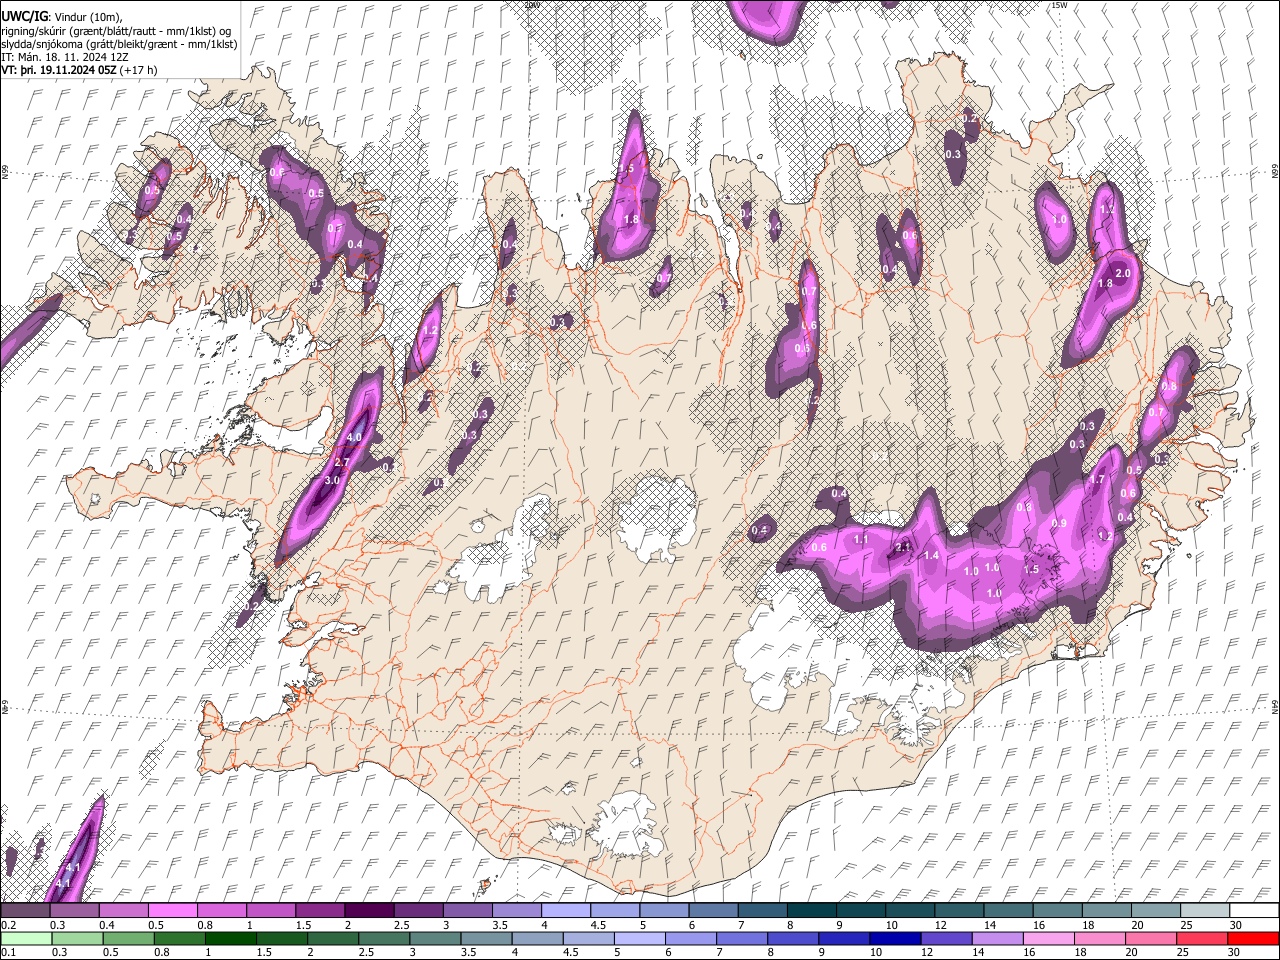Image resolution: width=1280 pixels, height=960 pixels.
Task: Choose lower legend swatch between 12 and 14
Action: pyautogui.click(x=947, y=938)
